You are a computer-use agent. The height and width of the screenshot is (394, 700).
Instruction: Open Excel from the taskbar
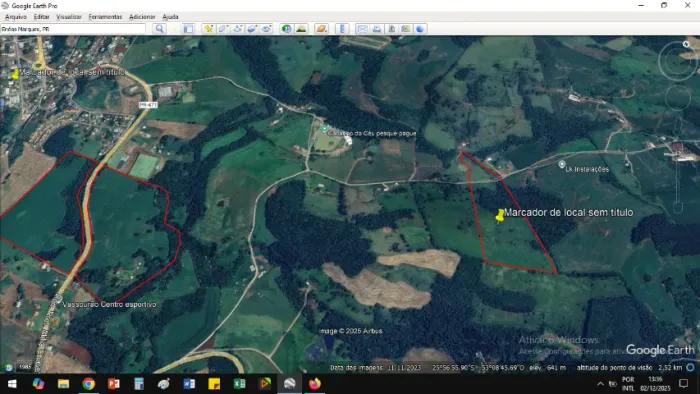pos(239,384)
